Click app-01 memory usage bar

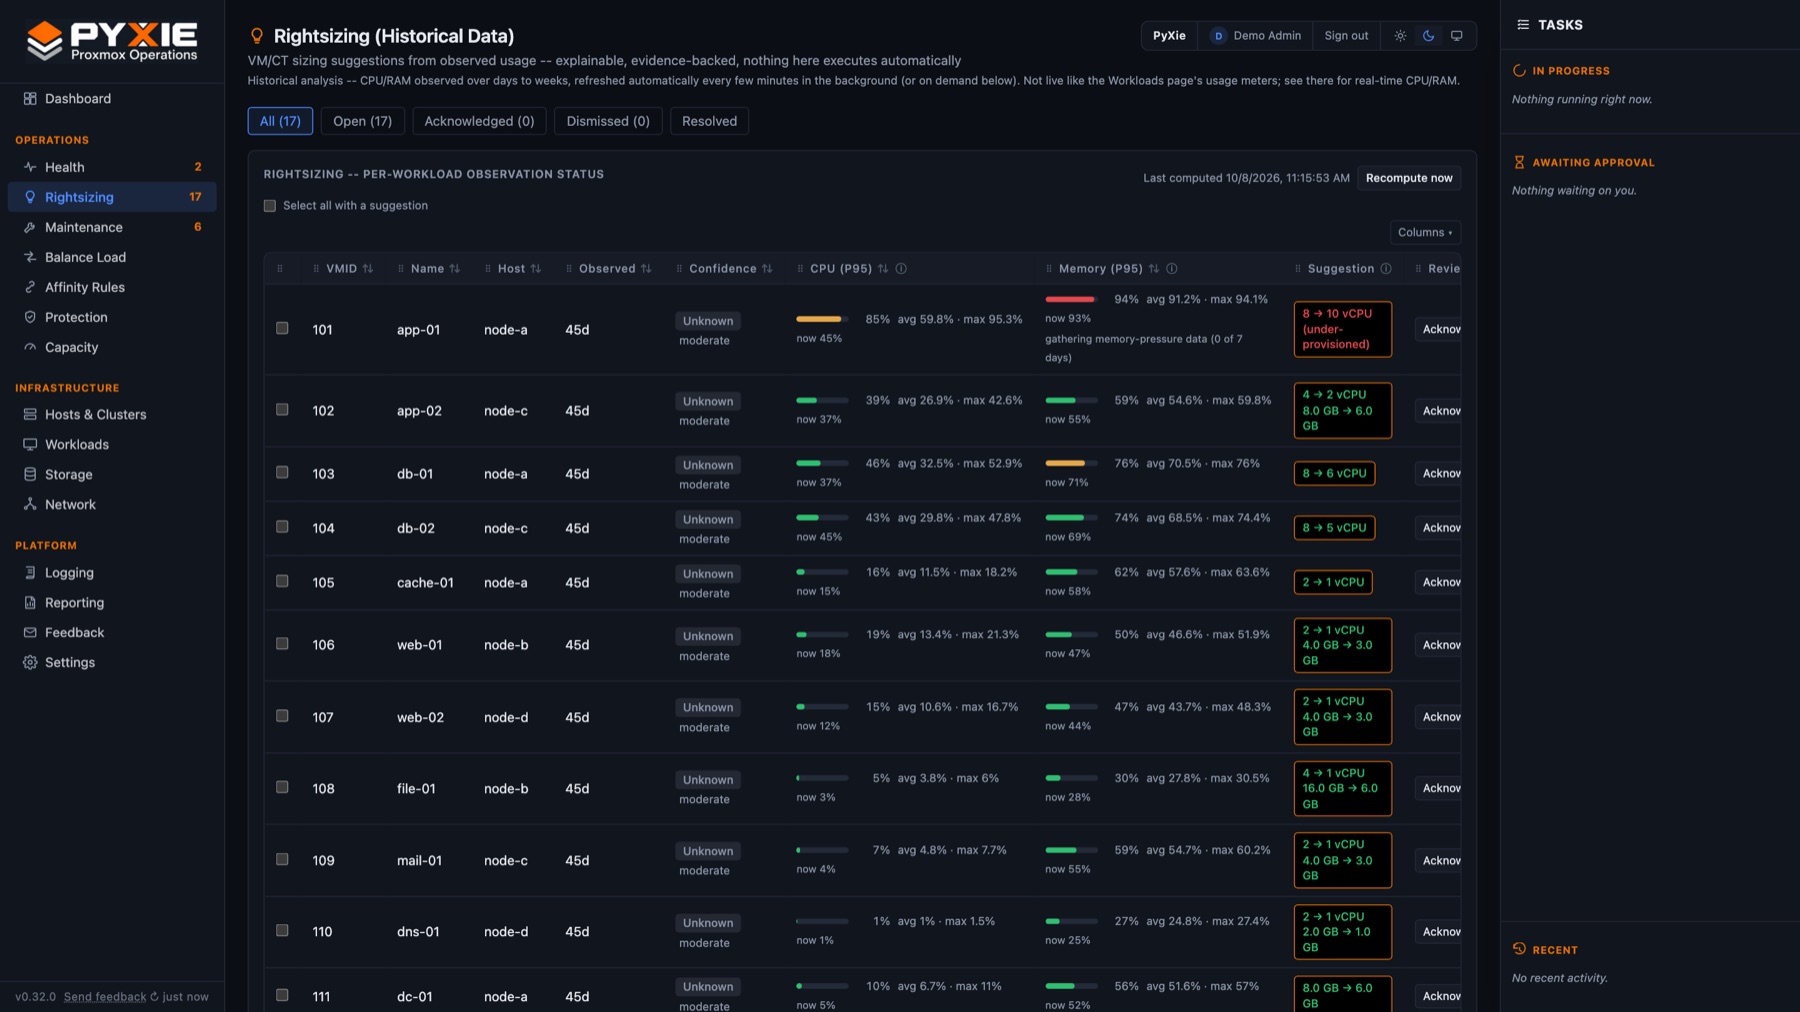(x=1071, y=299)
